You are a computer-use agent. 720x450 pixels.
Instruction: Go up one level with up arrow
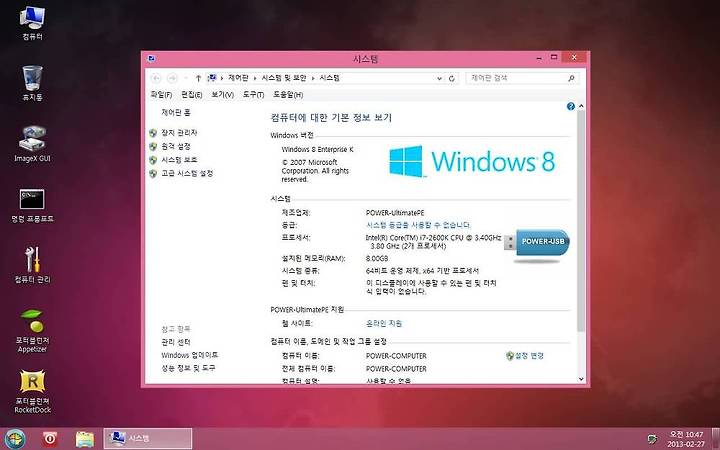(x=198, y=79)
